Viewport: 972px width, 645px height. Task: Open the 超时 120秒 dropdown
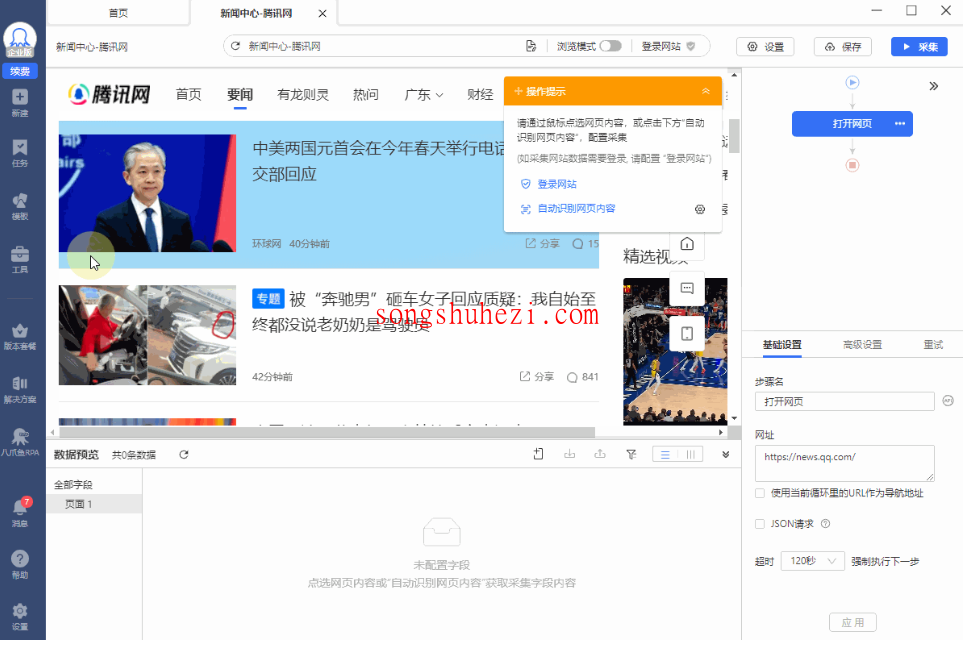tap(812, 561)
